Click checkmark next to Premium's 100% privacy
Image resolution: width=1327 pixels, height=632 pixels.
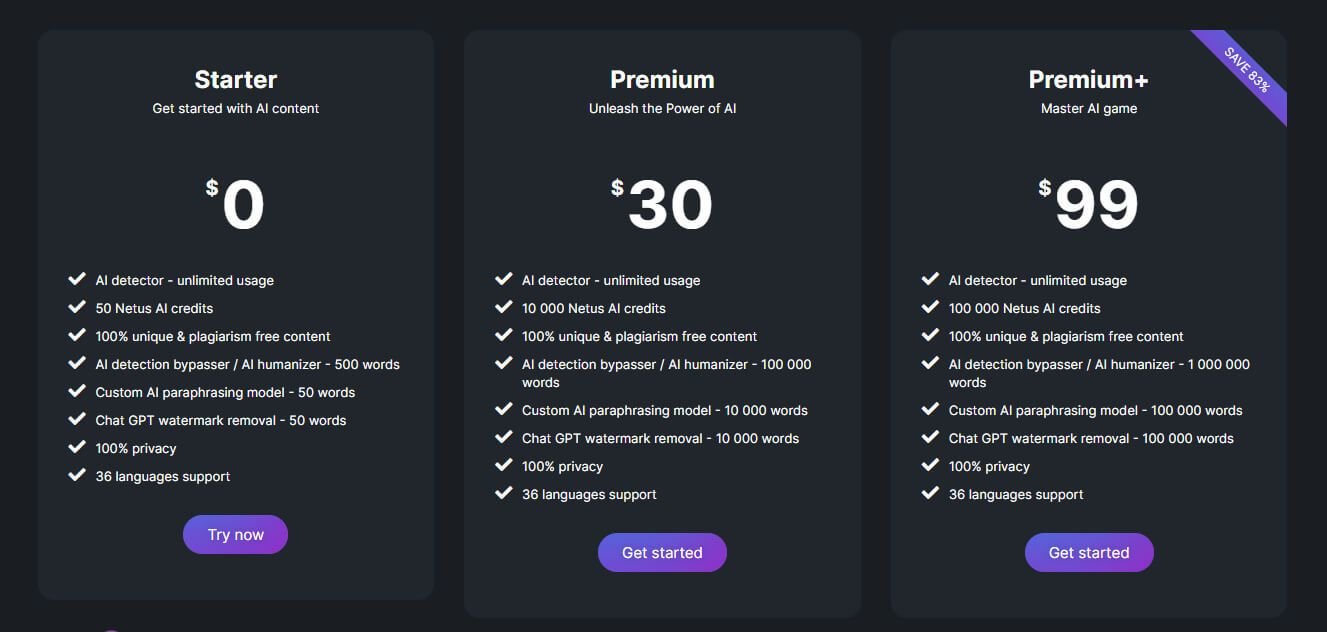pos(504,465)
